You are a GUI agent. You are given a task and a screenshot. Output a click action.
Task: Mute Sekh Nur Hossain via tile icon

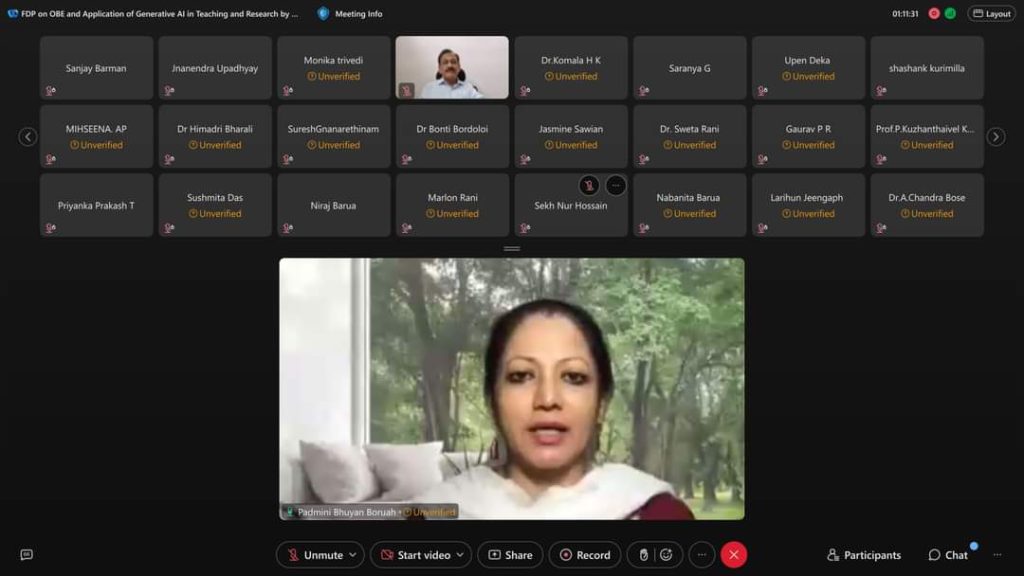589,185
